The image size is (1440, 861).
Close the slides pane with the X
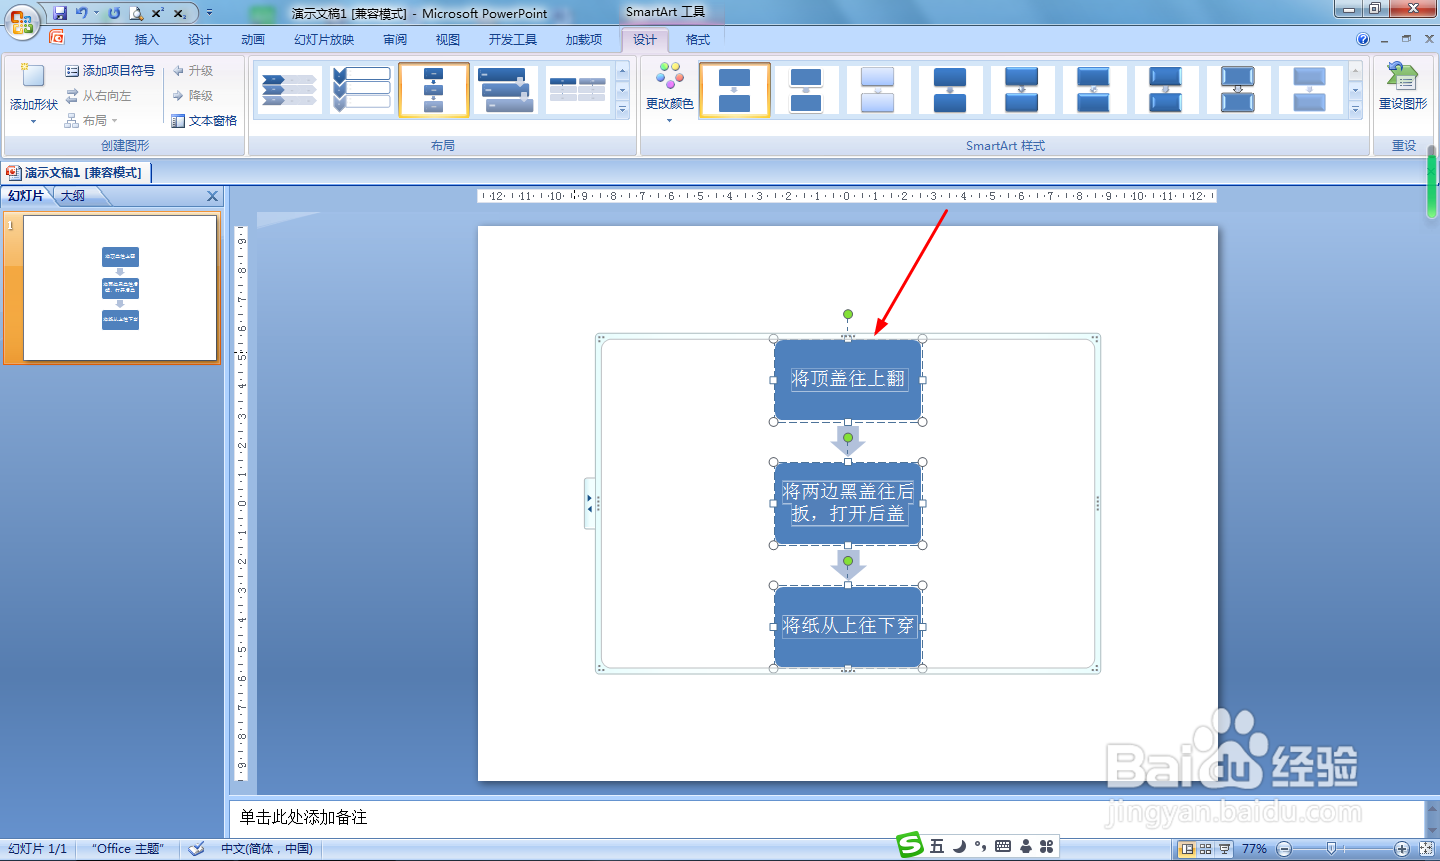click(212, 196)
